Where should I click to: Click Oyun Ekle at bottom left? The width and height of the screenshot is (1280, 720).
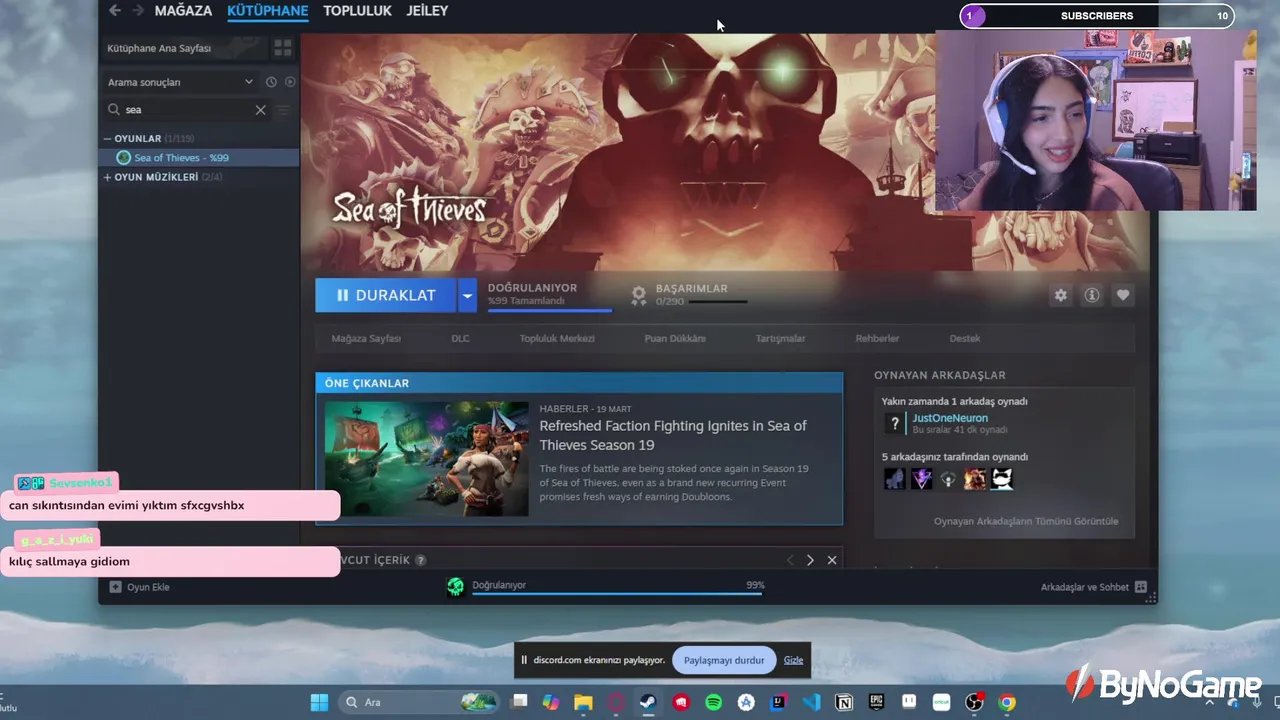pyautogui.click(x=140, y=587)
